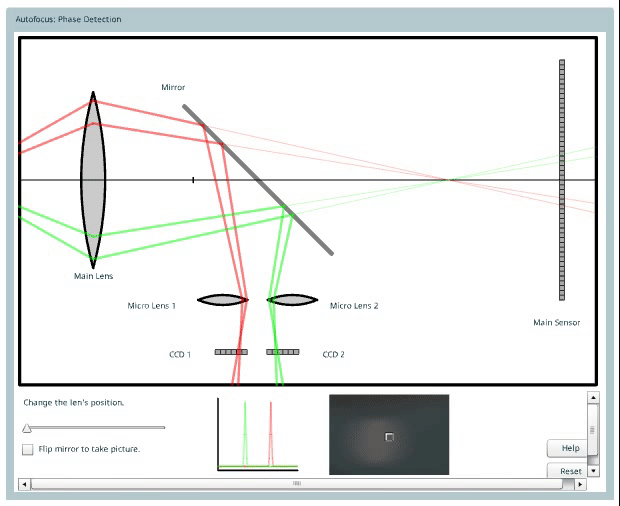Click the lens position slider track
Viewport: 620px width, 506px height.
coord(94,427)
